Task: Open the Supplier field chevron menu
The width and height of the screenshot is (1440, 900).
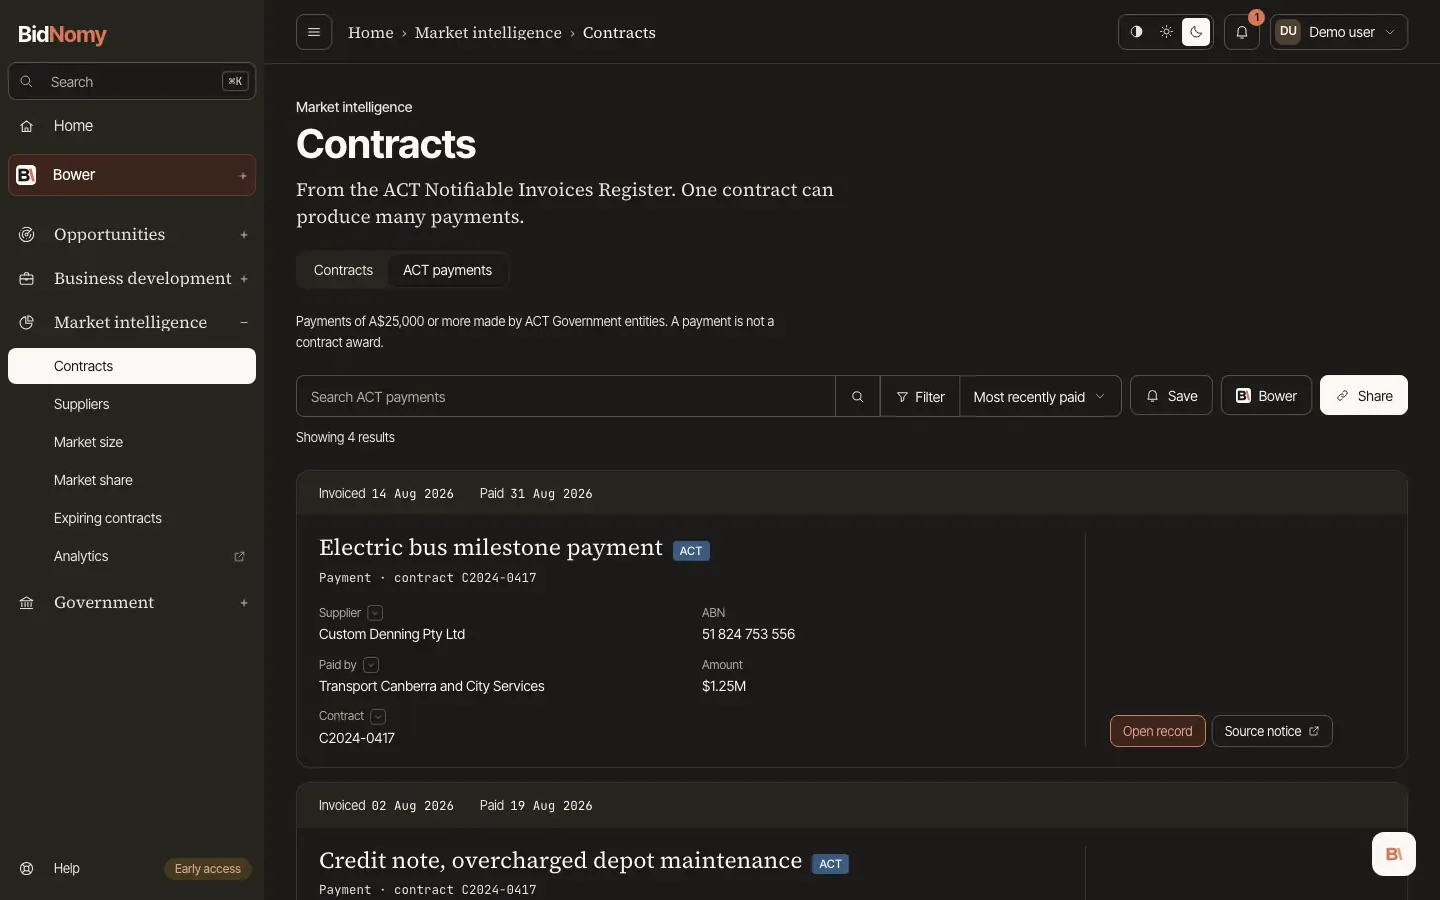Action: coord(375,613)
